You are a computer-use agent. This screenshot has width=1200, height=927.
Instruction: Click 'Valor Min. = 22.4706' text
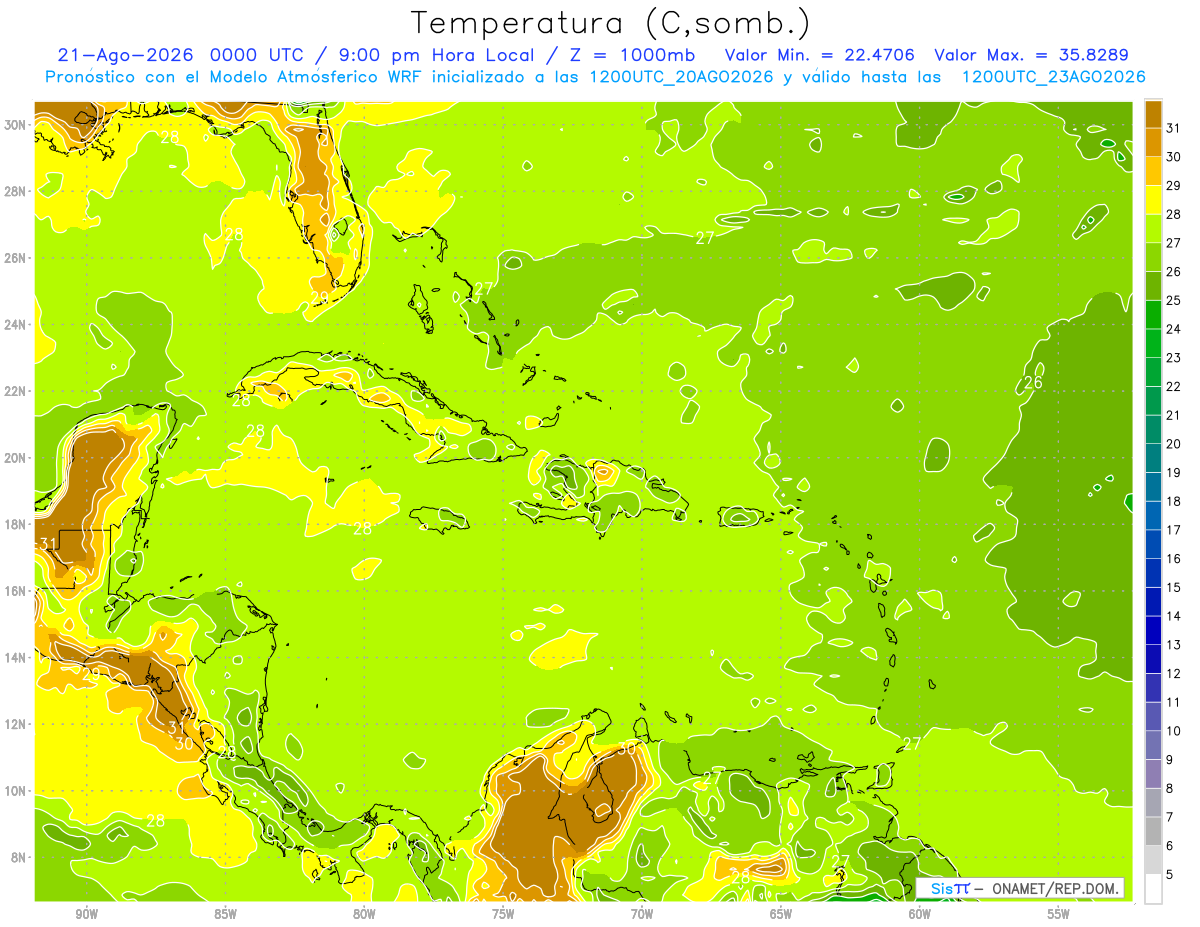[820, 55]
